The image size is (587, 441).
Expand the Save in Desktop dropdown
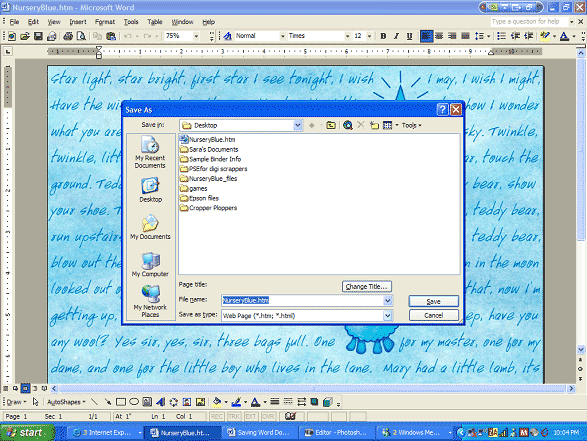(x=298, y=125)
